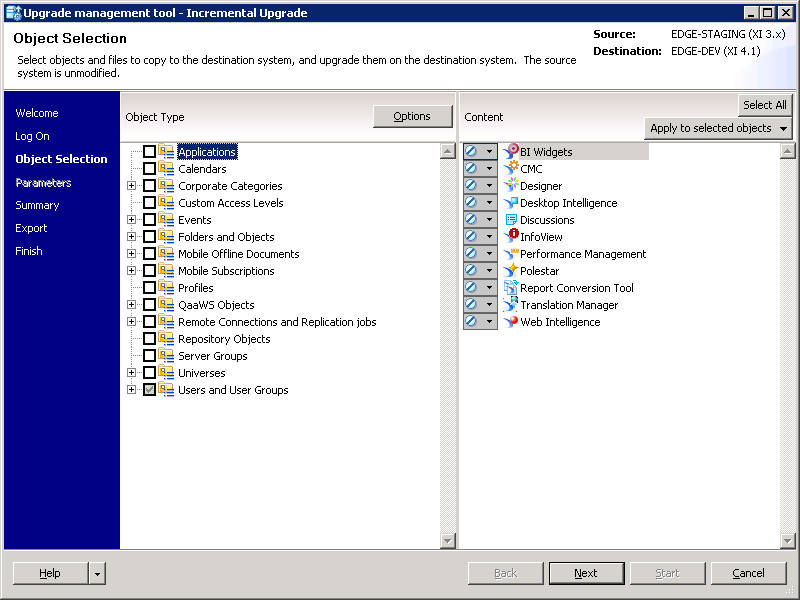Screen dimensions: 800x600
Task: Click the Cancel button
Action: pyautogui.click(x=748, y=573)
